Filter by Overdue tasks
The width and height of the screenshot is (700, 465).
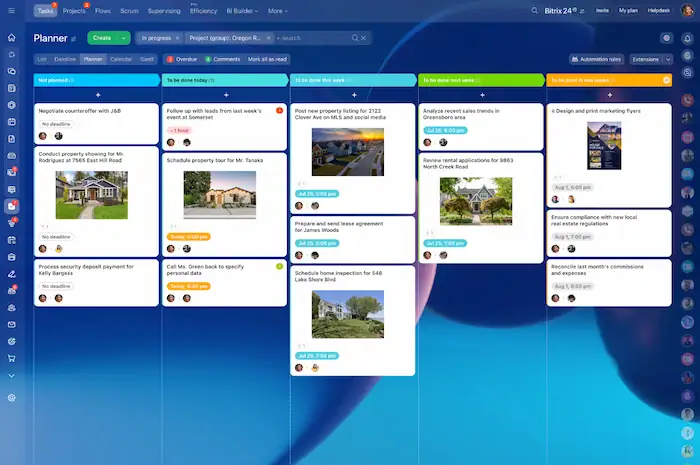pyautogui.click(x=182, y=59)
